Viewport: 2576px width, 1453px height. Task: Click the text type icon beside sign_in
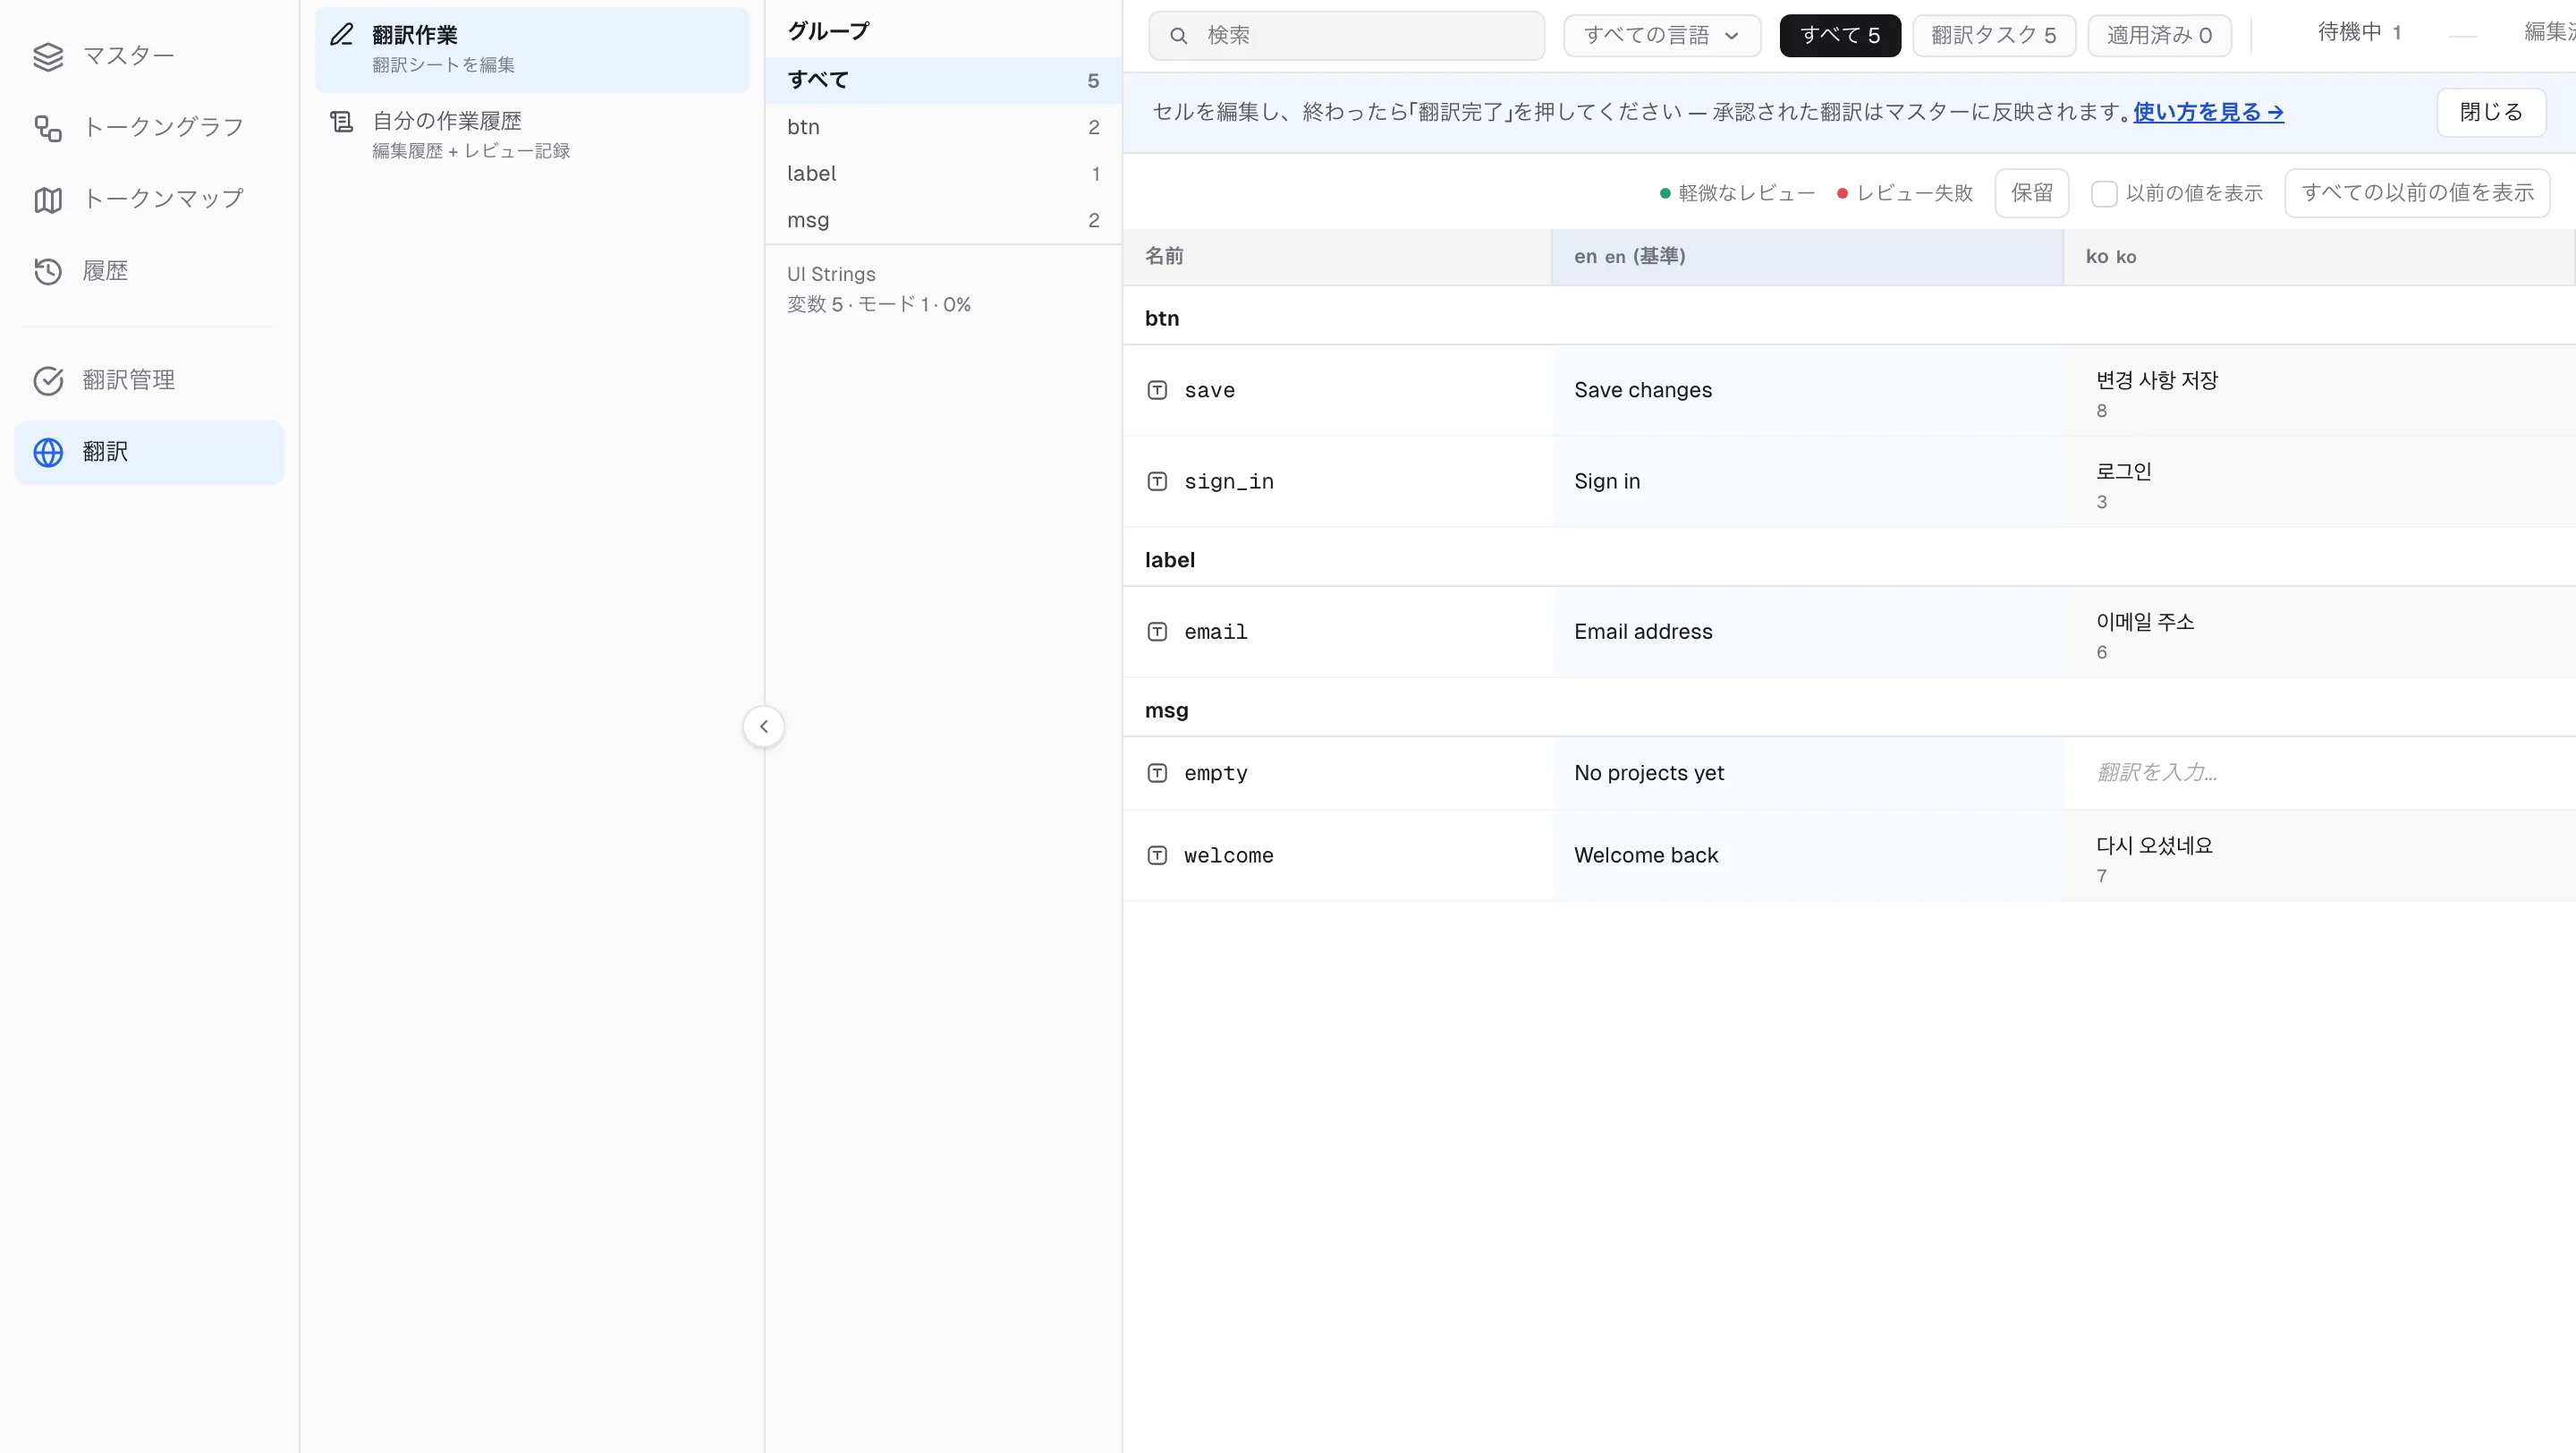(1157, 481)
